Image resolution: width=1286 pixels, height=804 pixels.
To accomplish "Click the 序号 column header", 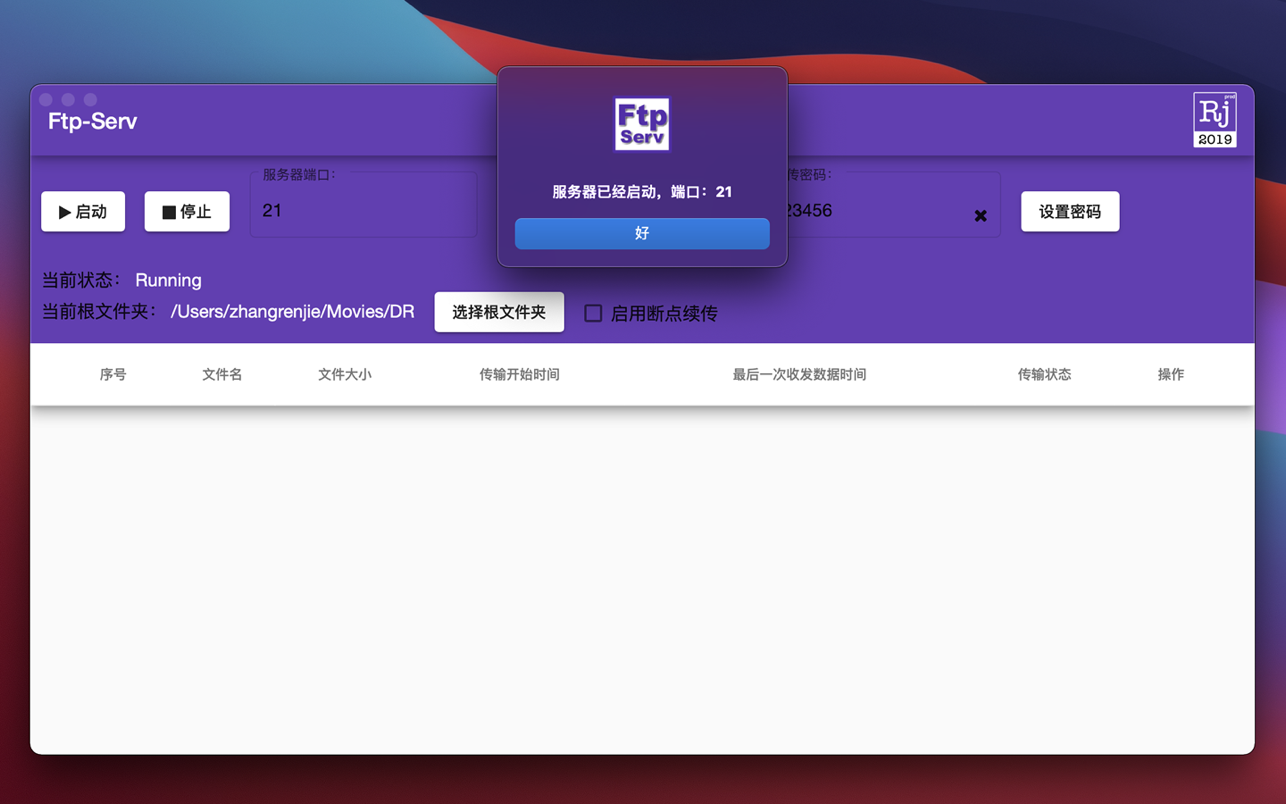I will click(113, 374).
